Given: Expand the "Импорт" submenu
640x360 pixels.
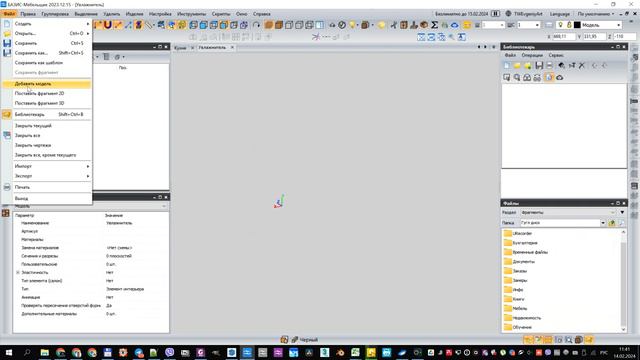Looking at the screenshot, I should 46,166.
